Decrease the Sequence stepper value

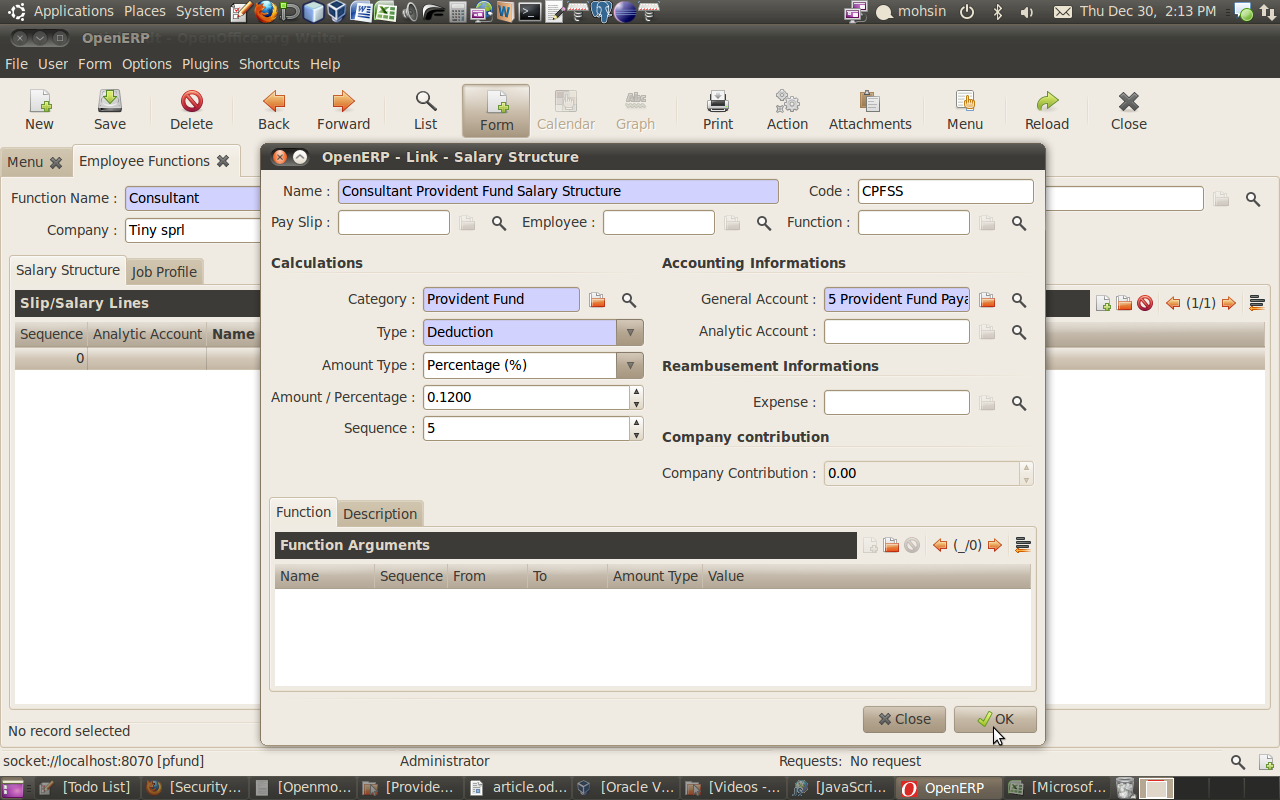[636, 434]
